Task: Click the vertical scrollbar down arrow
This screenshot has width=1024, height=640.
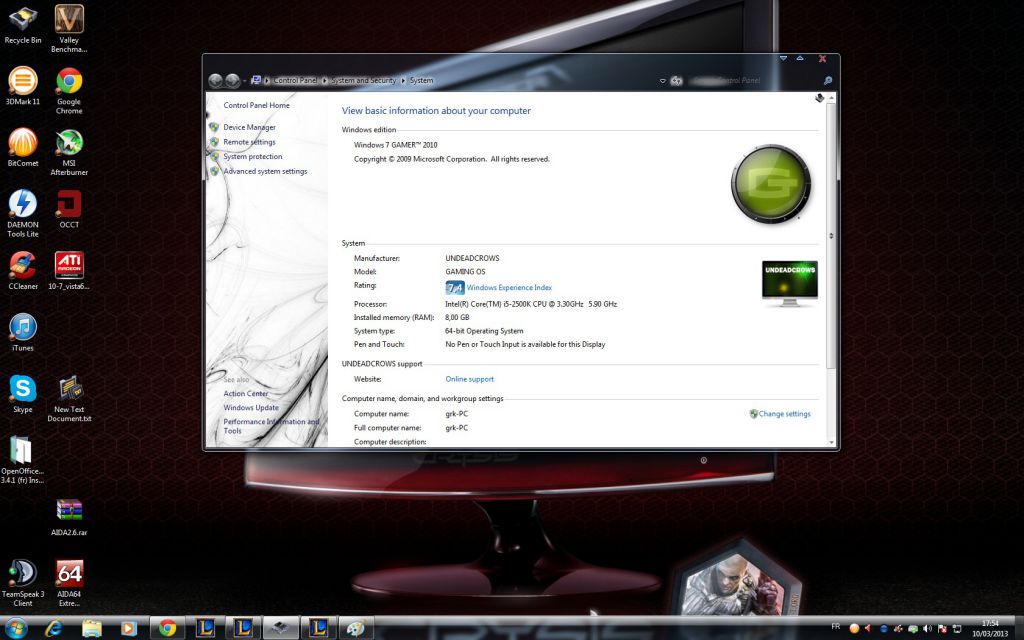Action: pyautogui.click(x=831, y=443)
